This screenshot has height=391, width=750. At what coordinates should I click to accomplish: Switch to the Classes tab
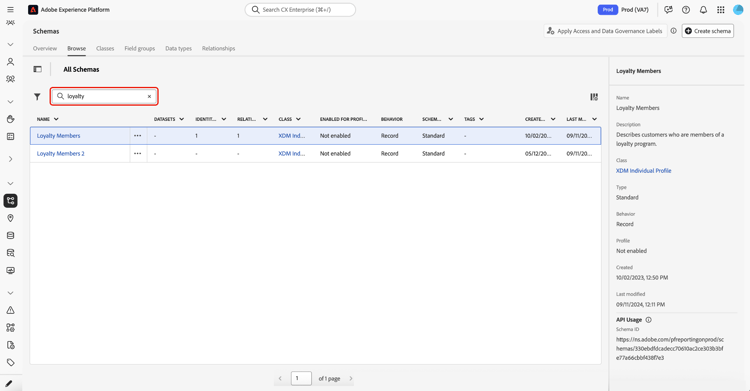[x=105, y=48]
